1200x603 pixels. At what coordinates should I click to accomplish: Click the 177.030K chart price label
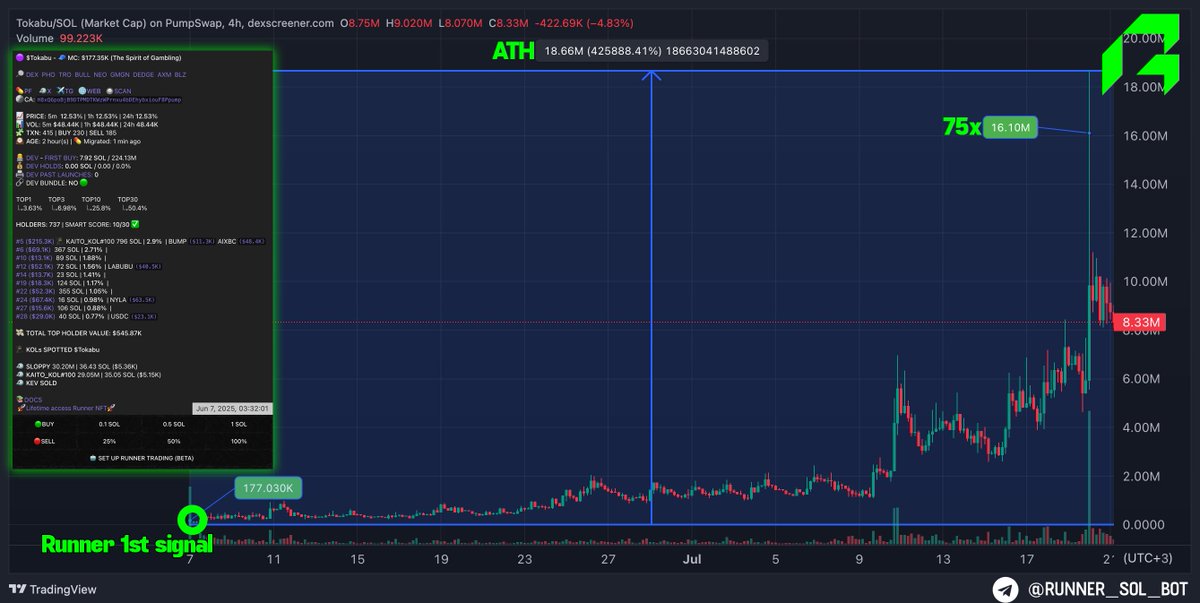[270, 489]
